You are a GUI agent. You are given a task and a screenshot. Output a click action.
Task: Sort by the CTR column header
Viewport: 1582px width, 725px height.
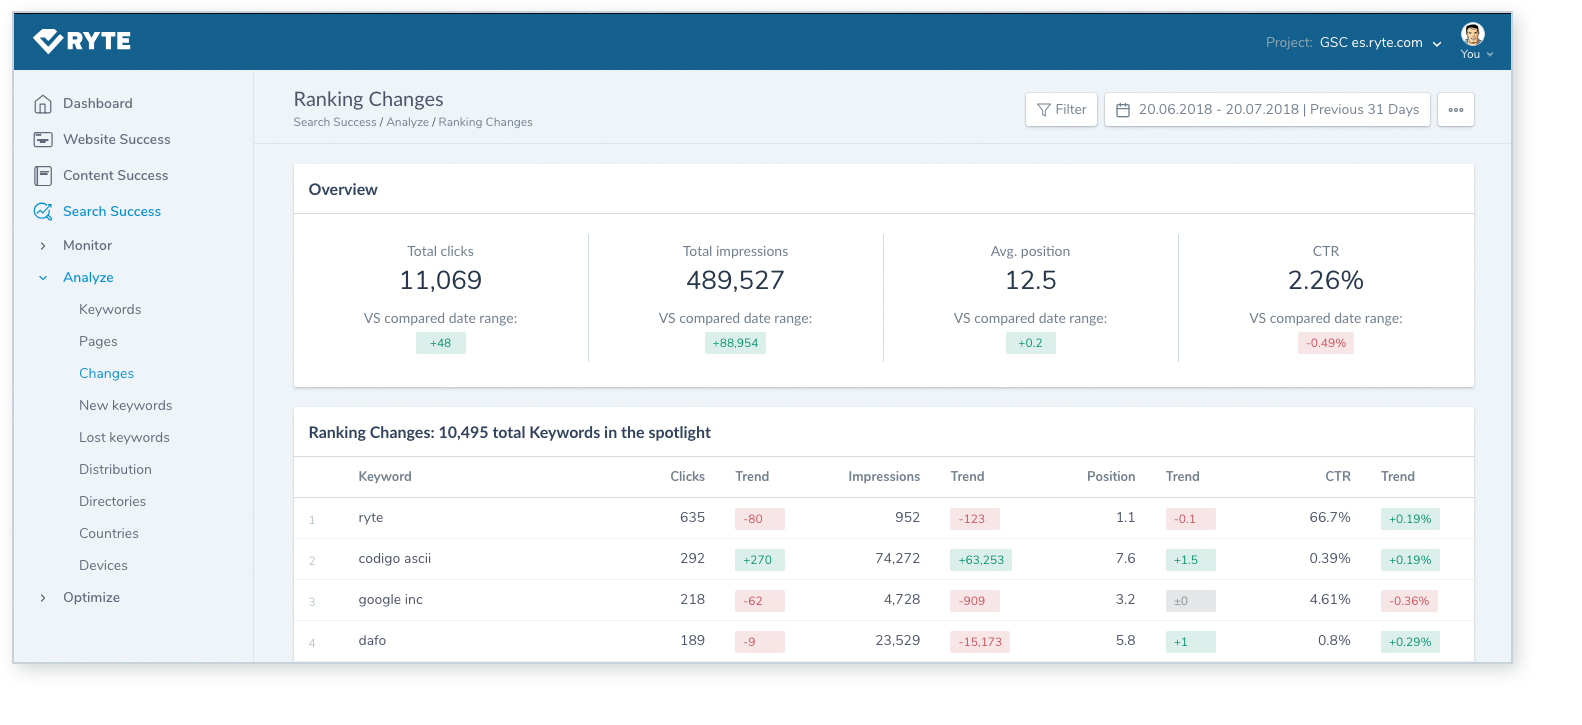(1338, 477)
